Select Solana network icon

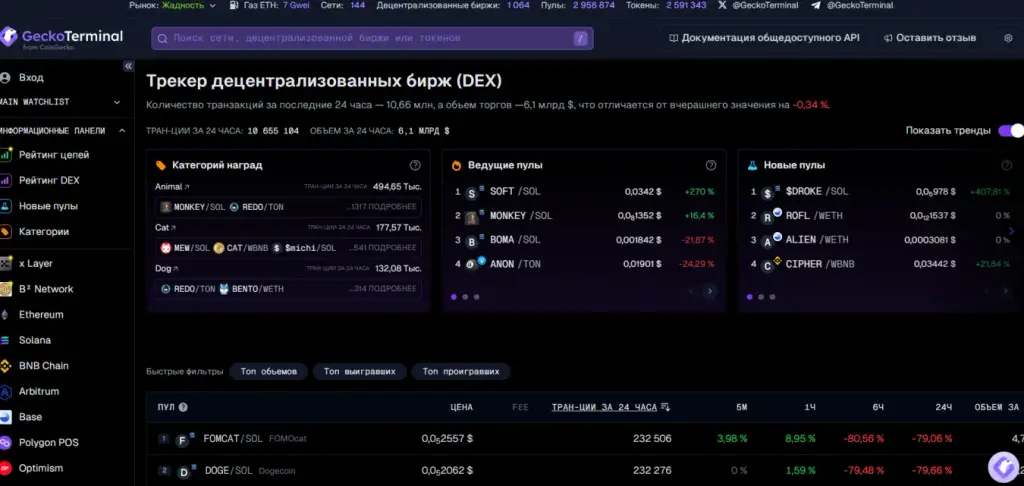[6, 340]
